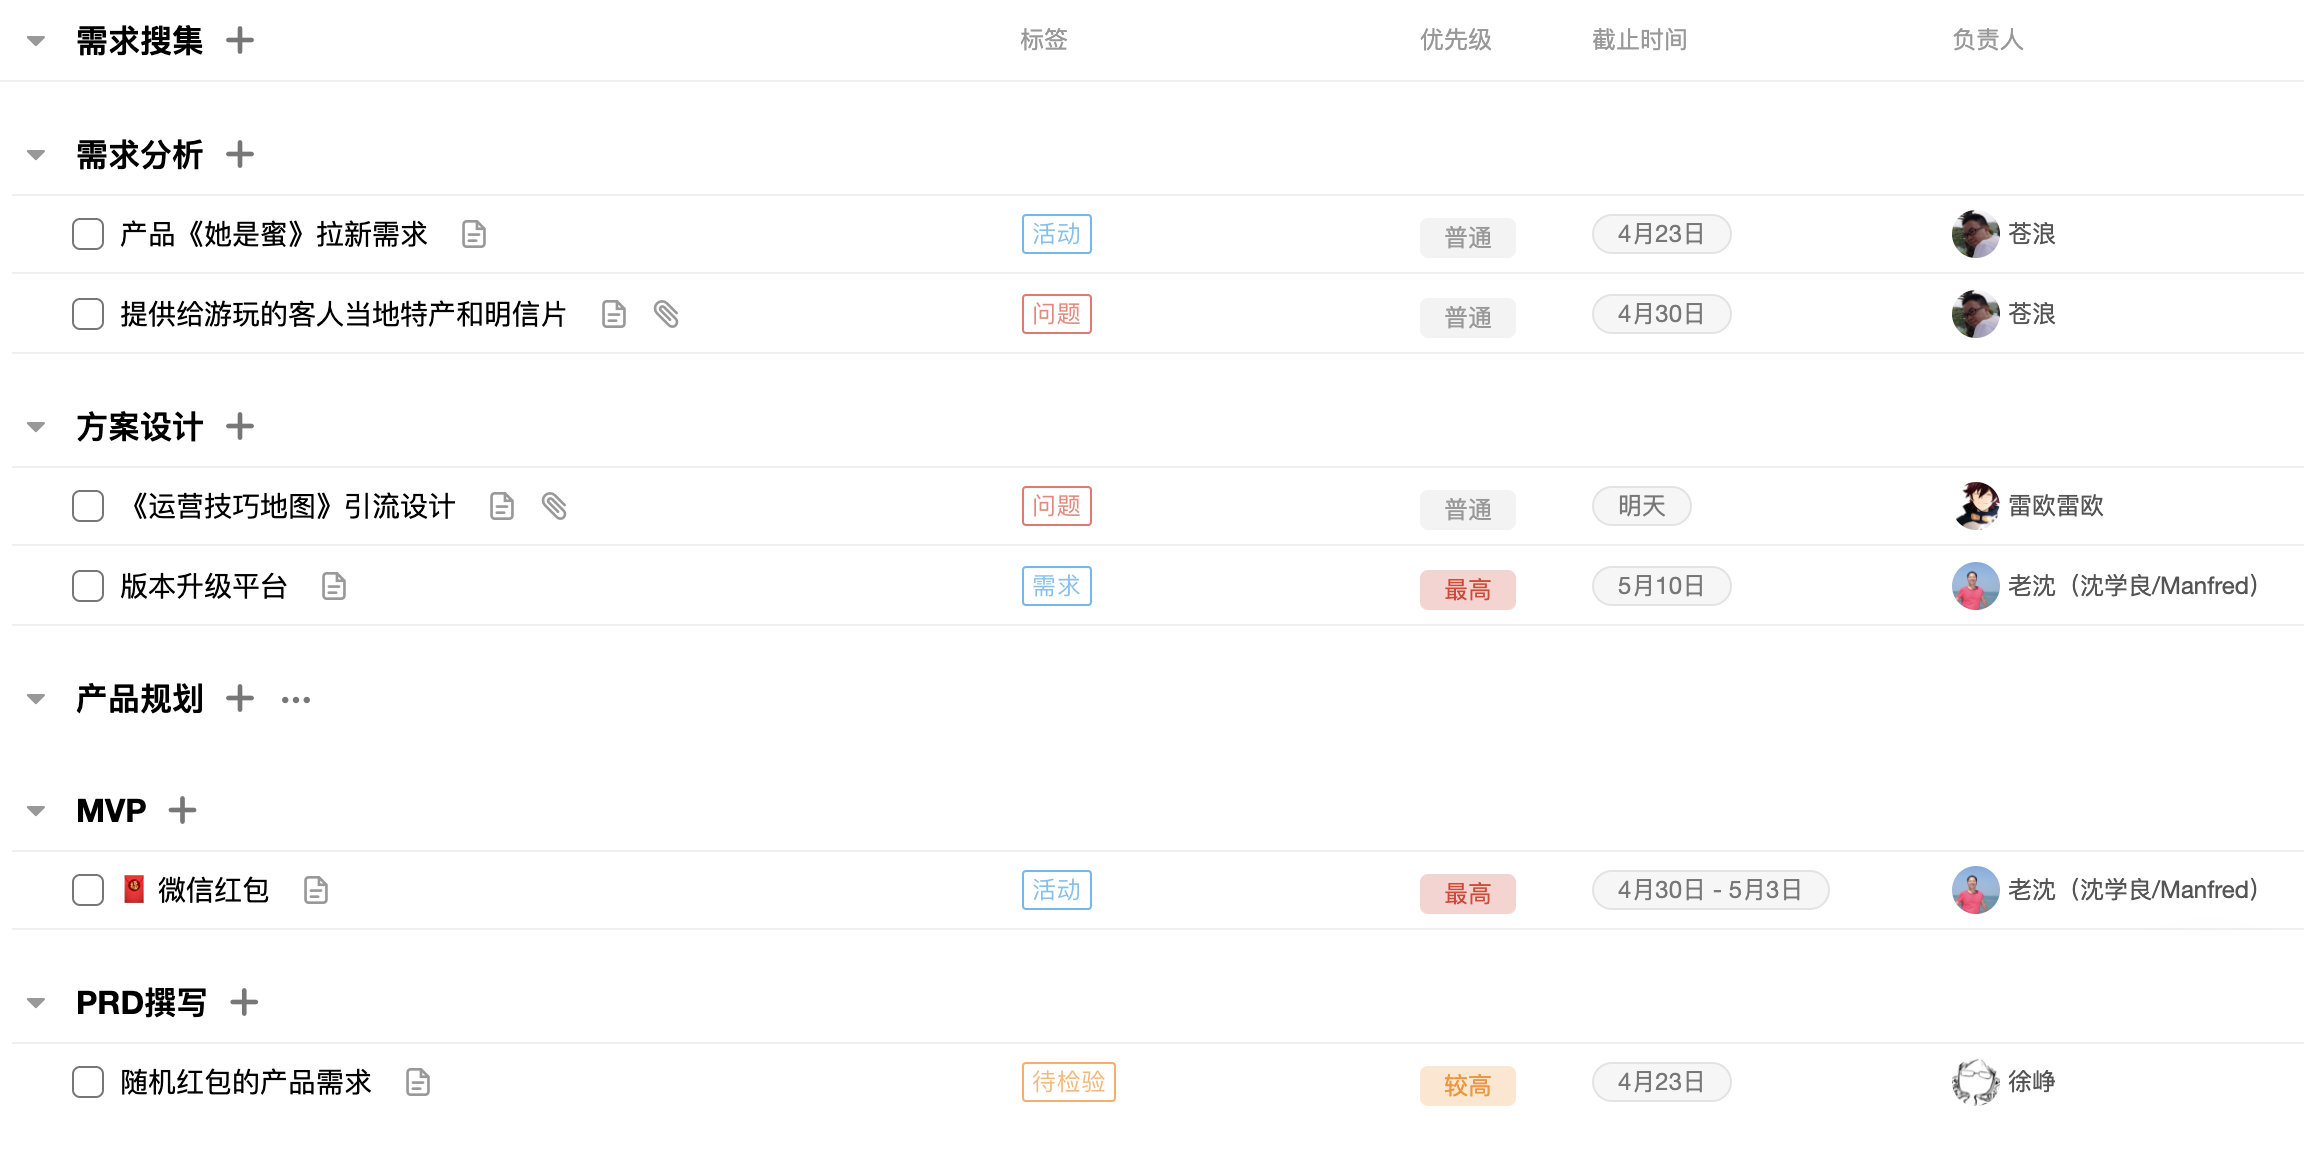Click the 截止时间 column header
The image size is (2304, 1176).
click(1639, 40)
